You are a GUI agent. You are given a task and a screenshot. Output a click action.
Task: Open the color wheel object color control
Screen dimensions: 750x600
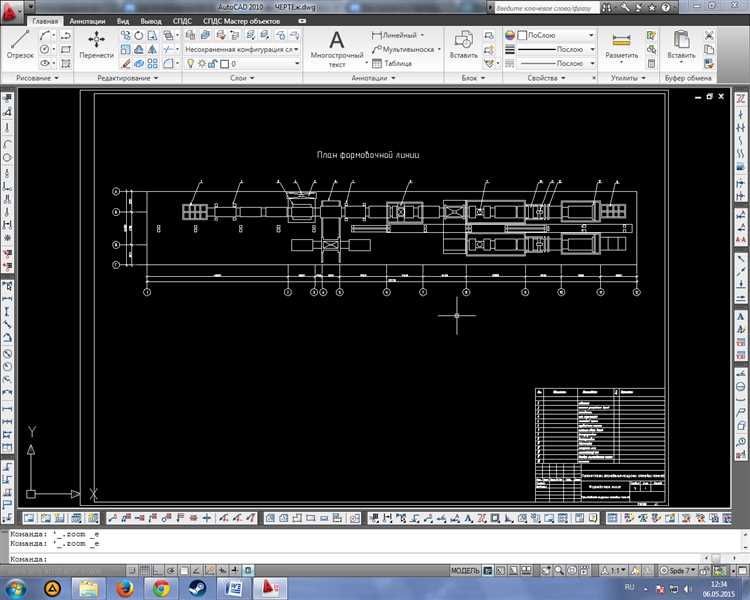tap(510, 35)
